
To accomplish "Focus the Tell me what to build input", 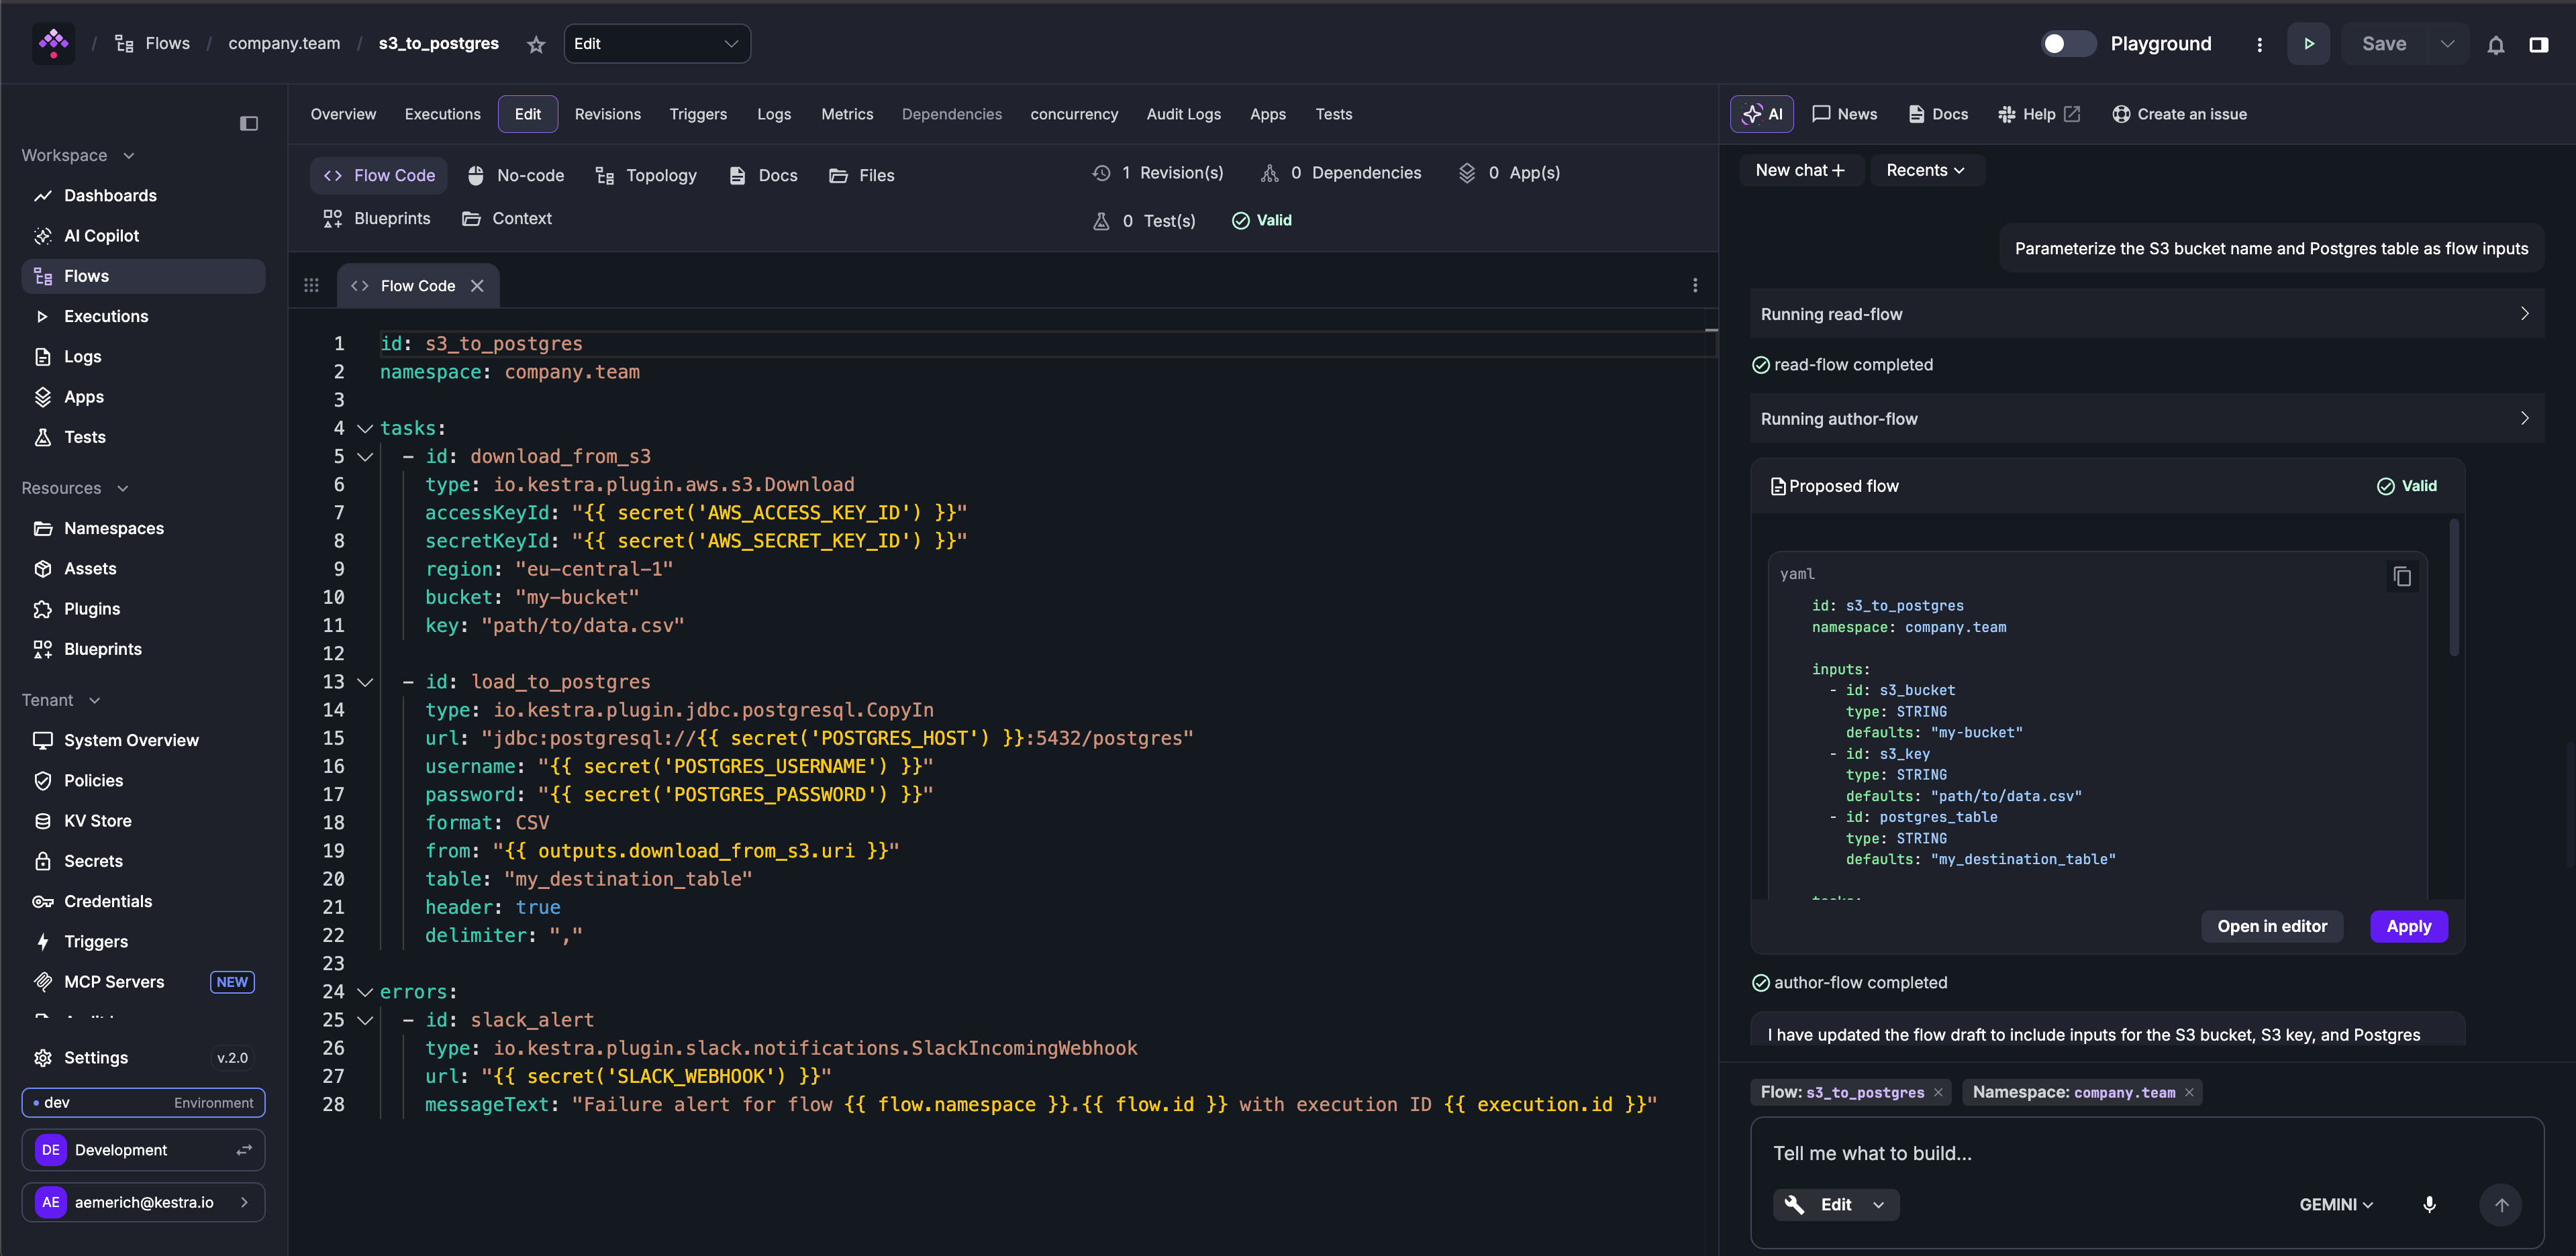I will (x=2146, y=1153).
